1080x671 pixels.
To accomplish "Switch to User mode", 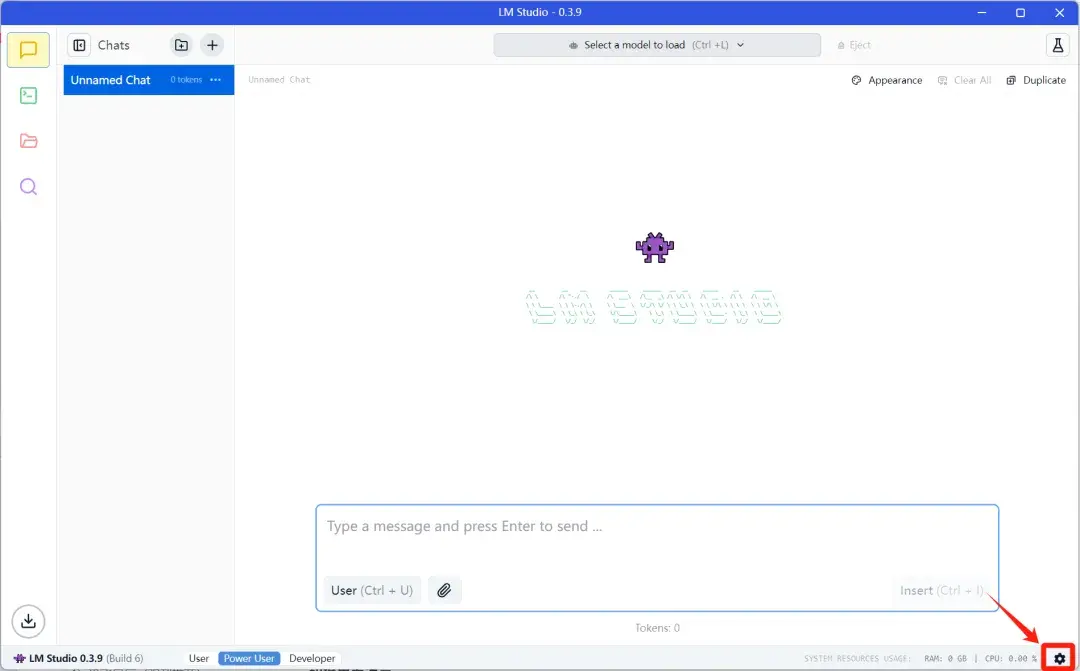I will 198,659.
